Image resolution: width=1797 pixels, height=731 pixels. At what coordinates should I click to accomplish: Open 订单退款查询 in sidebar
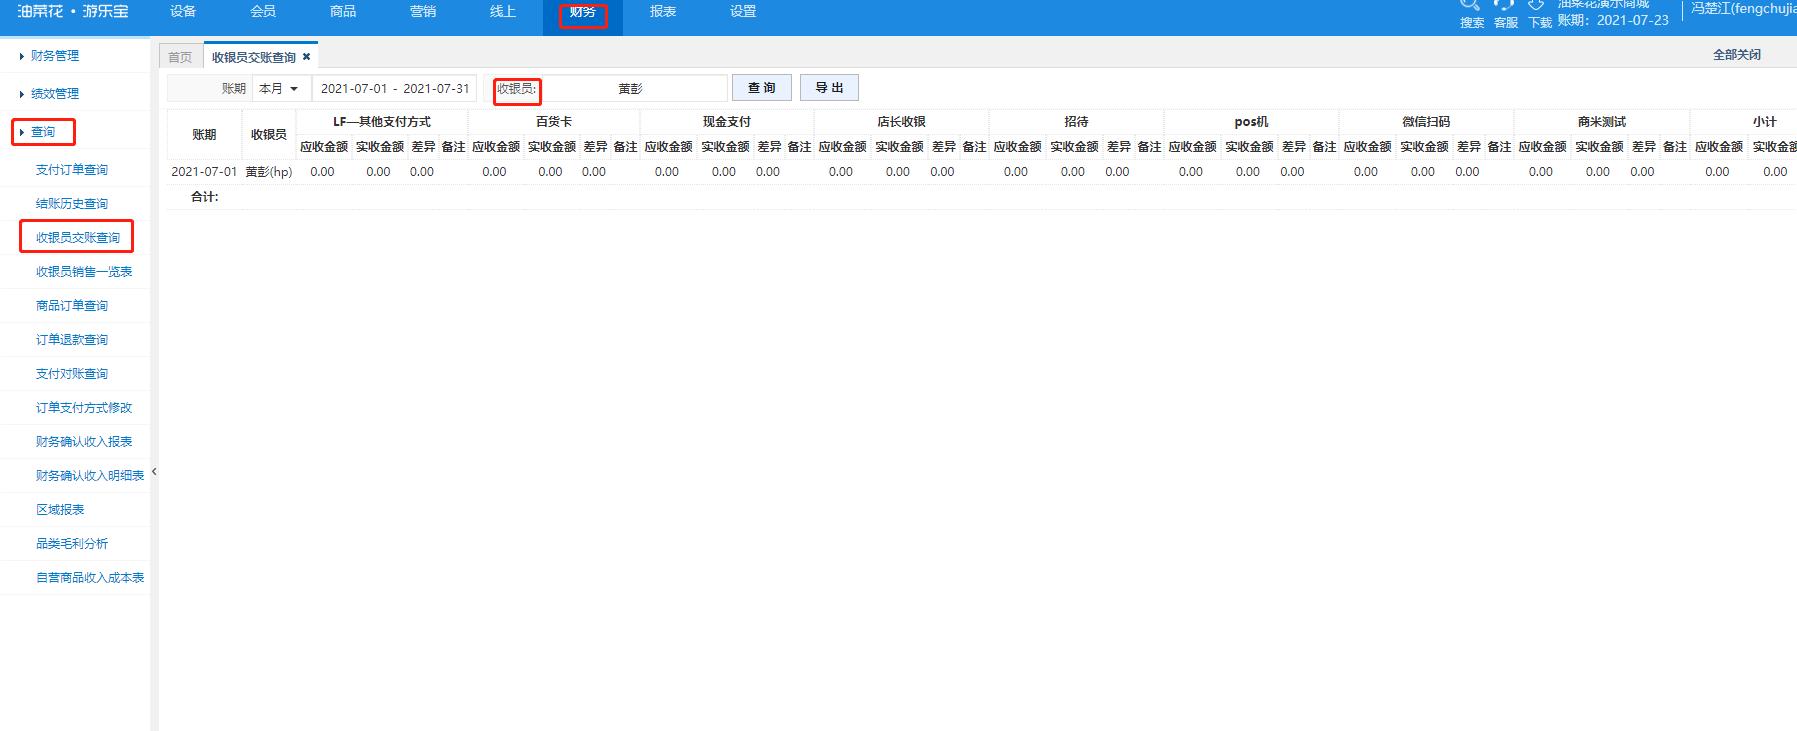pyautogui.click(x=72, y=340)
